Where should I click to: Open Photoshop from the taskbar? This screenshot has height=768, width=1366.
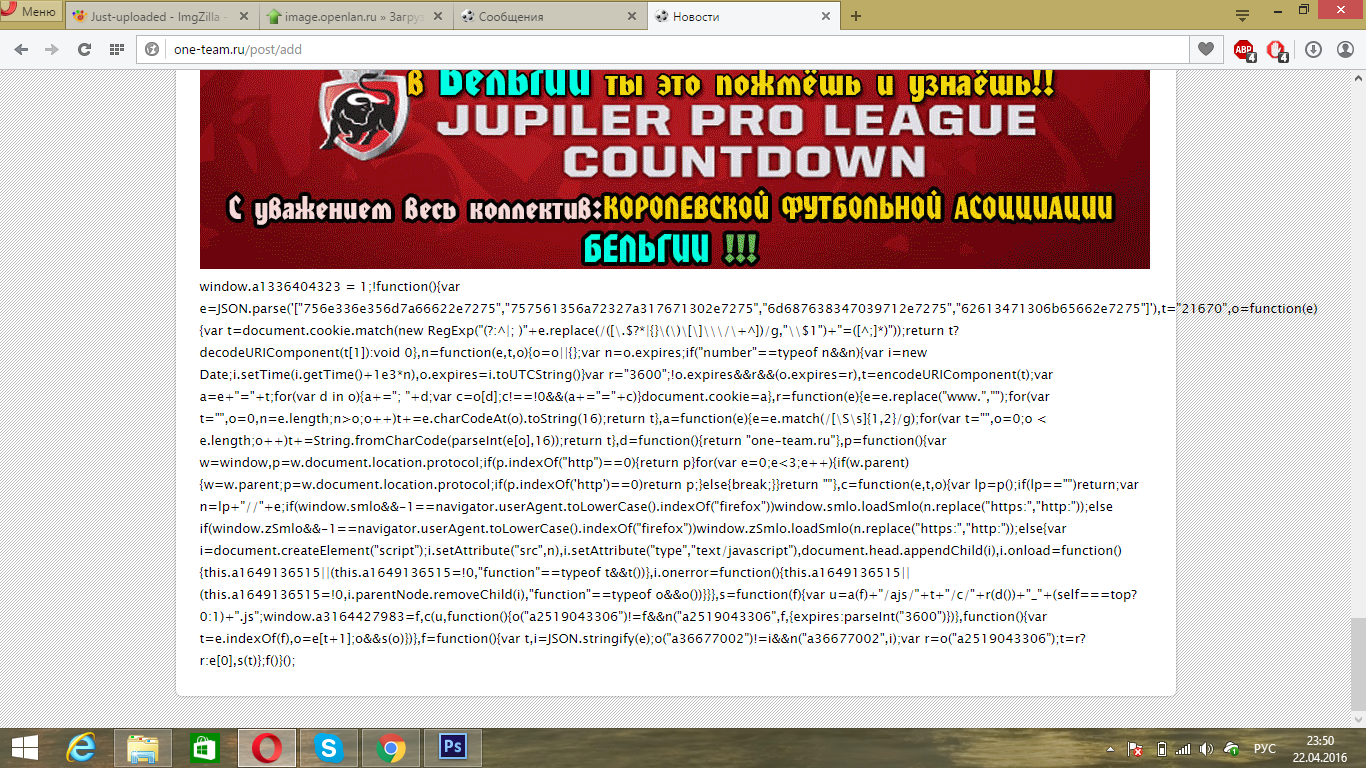[453, 747]
